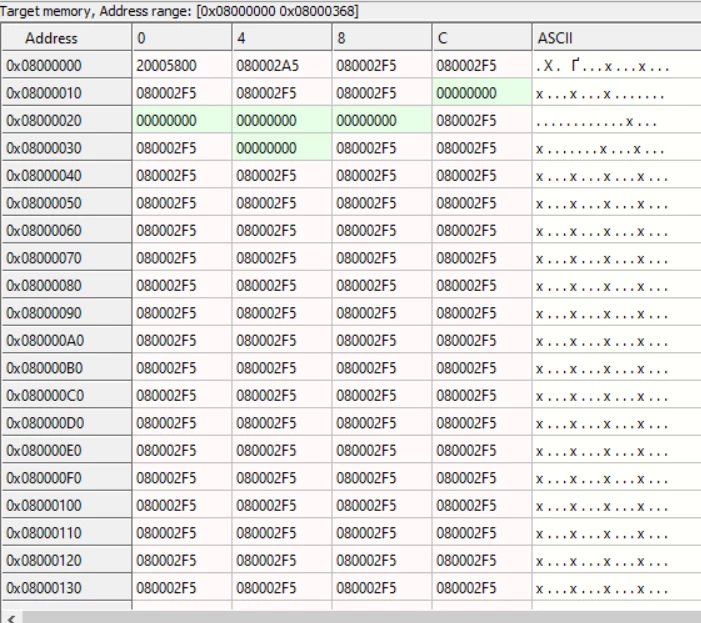This screenshot has width=701, height=623.
Task: Click the address 0x08000000 row header
Action: 67,66
